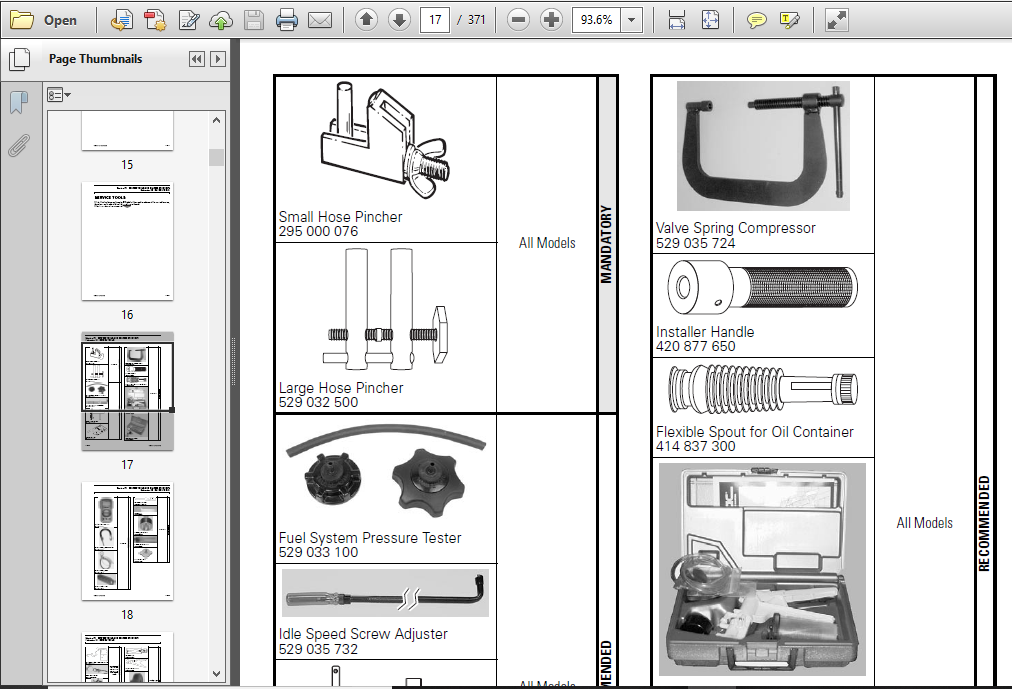Open the Page Thumbnails panel icon

(x=19, y=59)
